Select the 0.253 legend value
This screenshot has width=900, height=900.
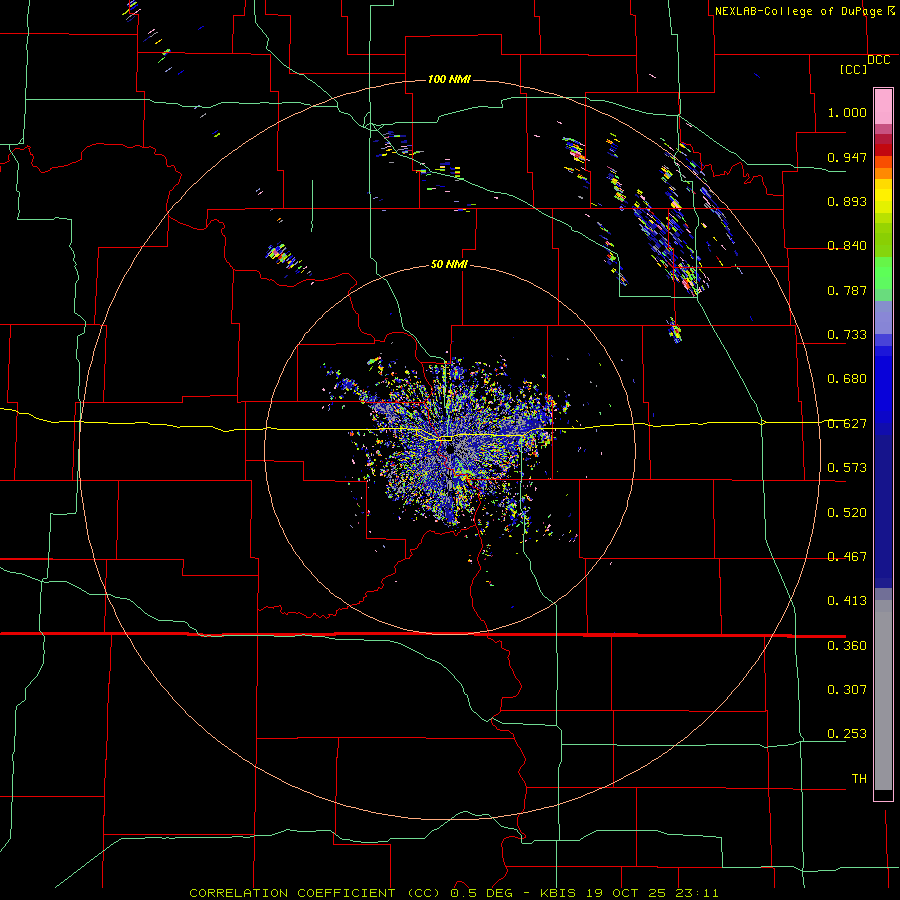[847, 734]
